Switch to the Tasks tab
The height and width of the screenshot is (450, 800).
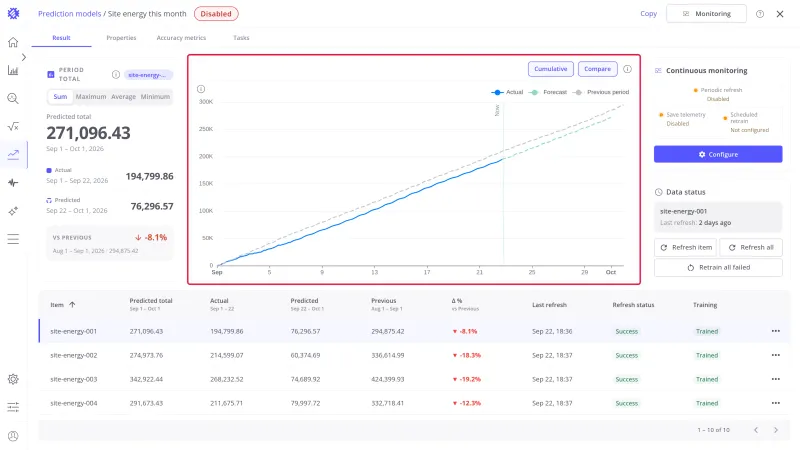241,38
